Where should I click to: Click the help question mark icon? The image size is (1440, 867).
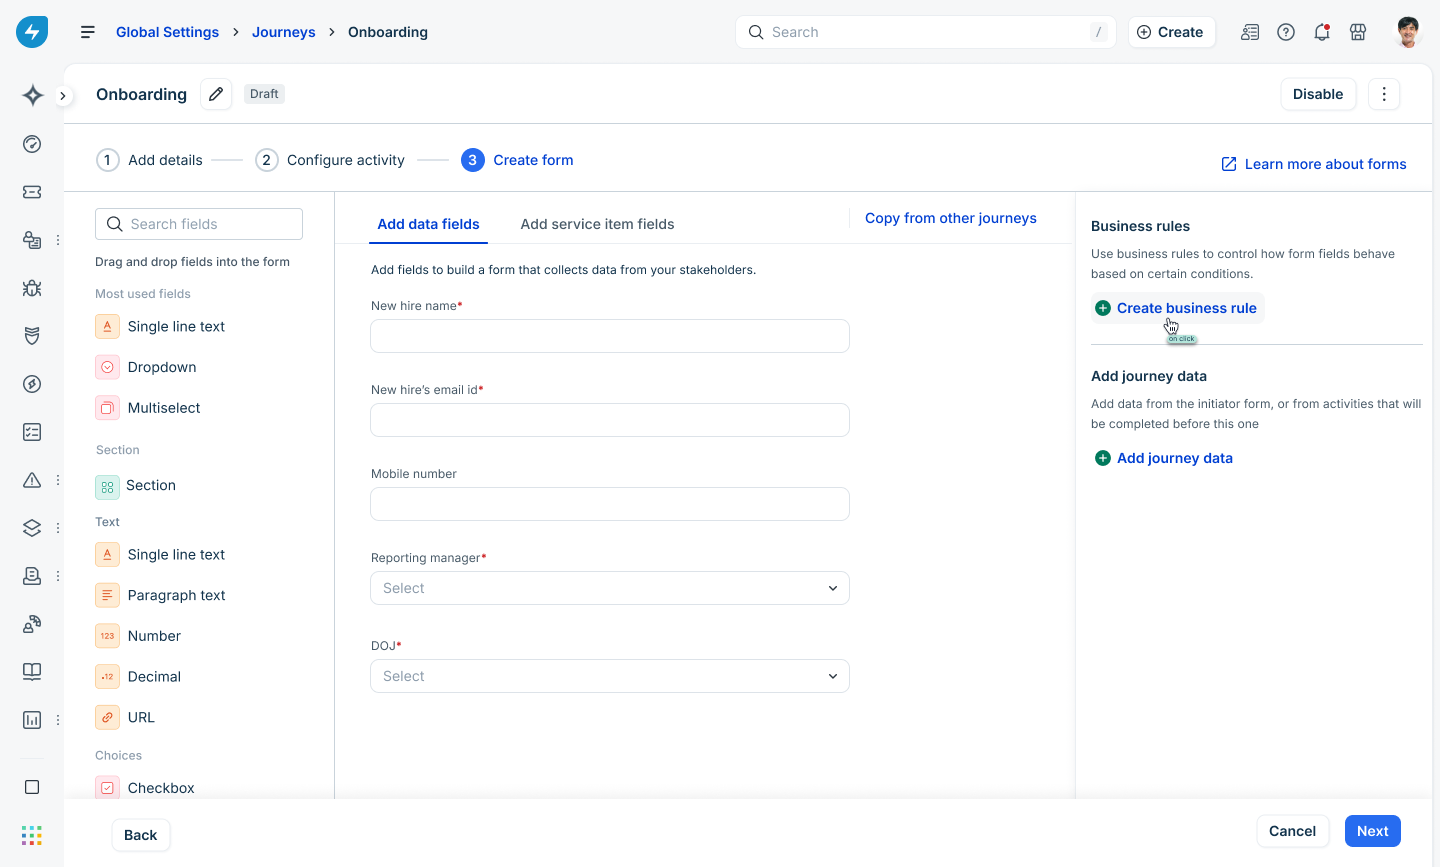1286,32
